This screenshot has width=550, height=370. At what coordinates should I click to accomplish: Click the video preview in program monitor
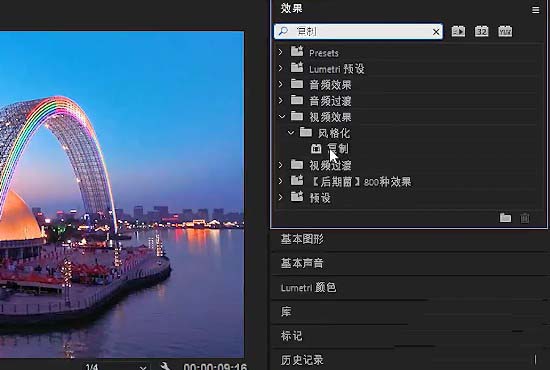click(122, 194)
